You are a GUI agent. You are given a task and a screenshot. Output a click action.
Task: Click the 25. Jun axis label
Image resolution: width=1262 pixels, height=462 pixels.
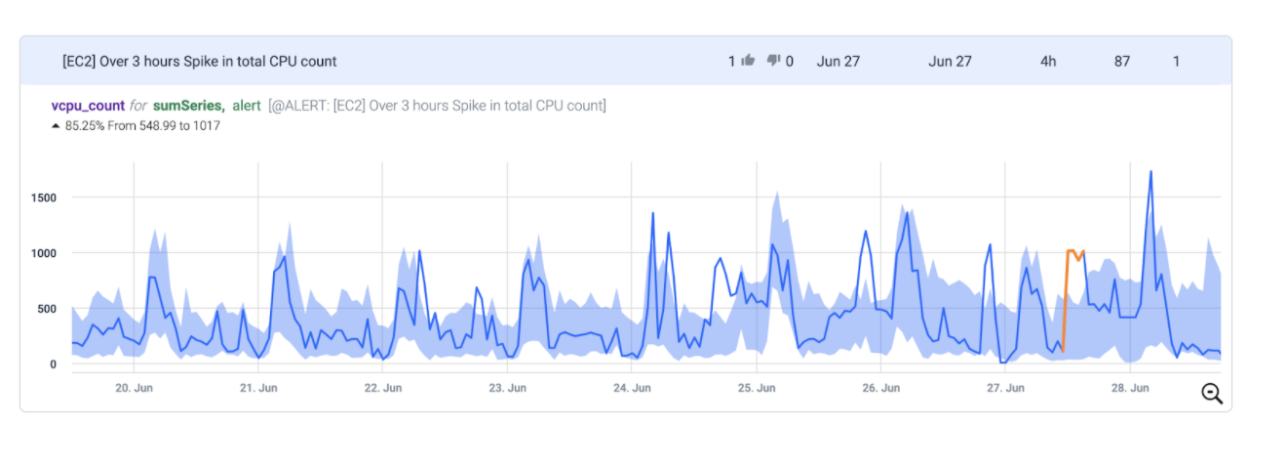click(x=756, y=387)
